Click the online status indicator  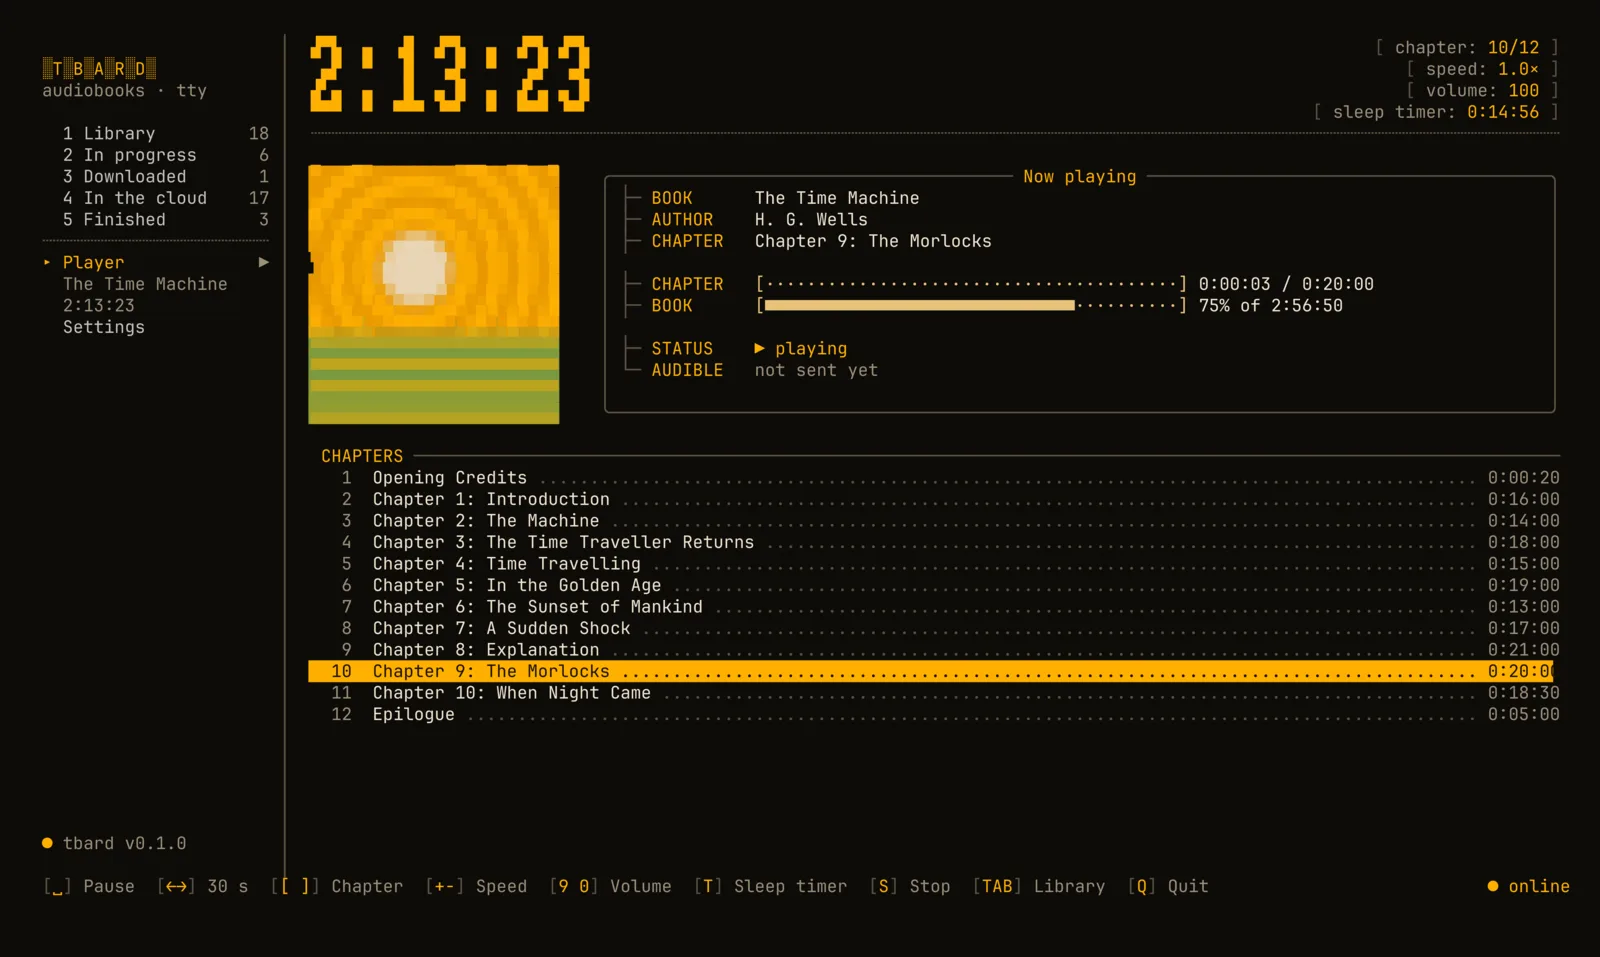pos(1528,886)
